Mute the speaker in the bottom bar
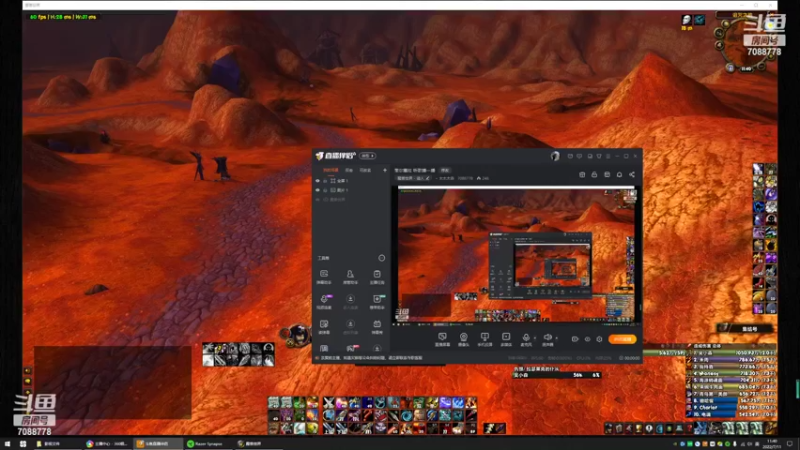This screenshot has height=450, width=800. [x=547, y=339]
